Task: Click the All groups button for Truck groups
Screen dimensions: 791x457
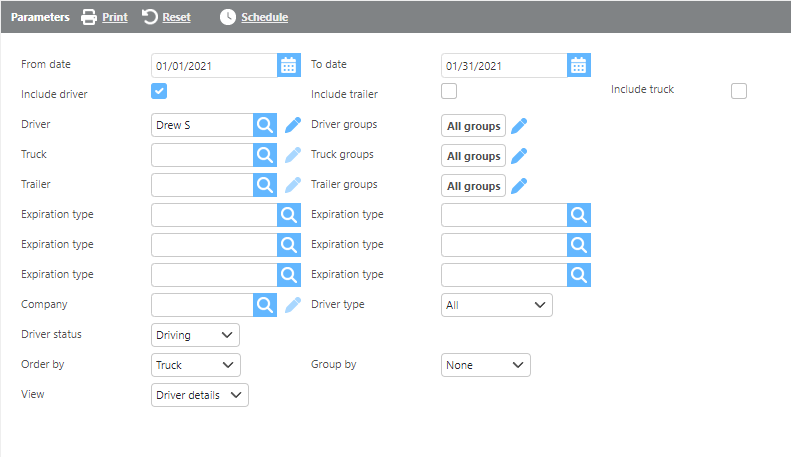Action: pos(473,156)
